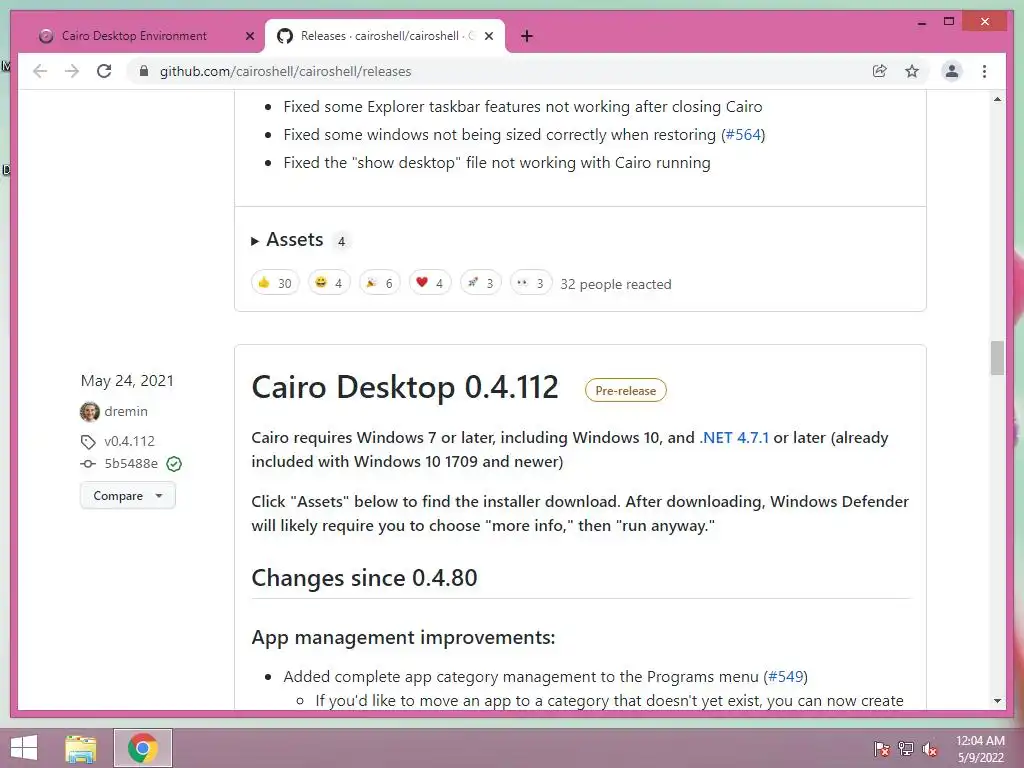The height and width of the screenshot is (768, 1024).
Task: Click the muted volume tray icon
Action: 930,749
